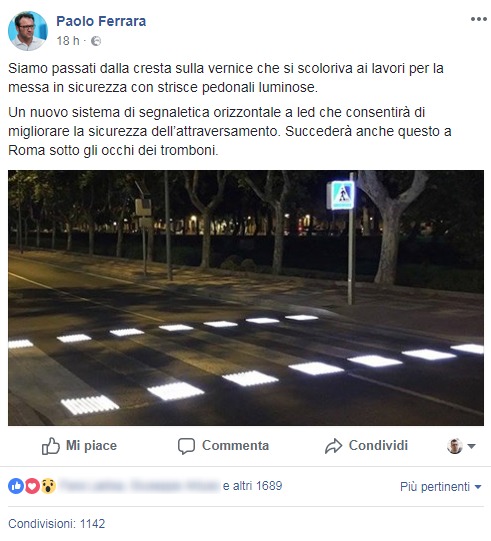
Task: Click the red heart reaction icon
Action: click(32, 486)
